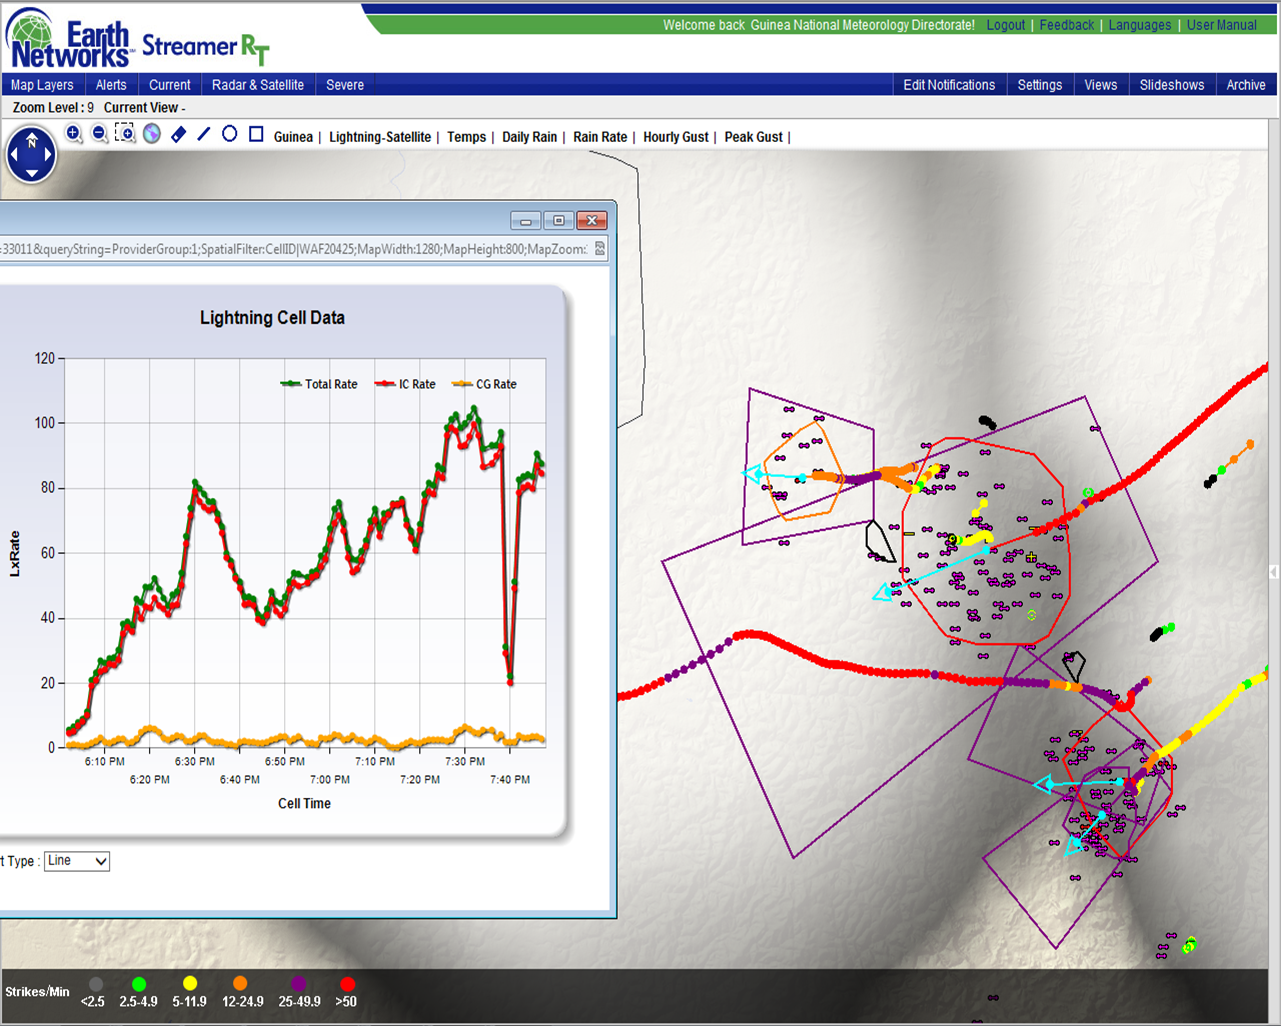Click the Earth Networks logo

(x=68, y=38)
